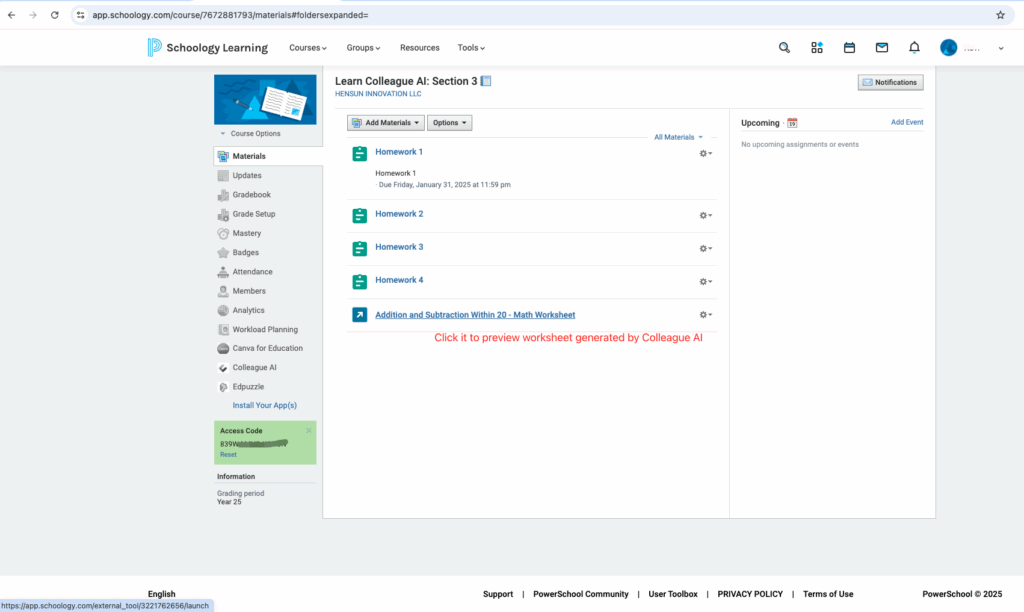Viewport: 1024px width, 612px height.
Task: Expand the Courses dropdown menu
Action: 308,48
